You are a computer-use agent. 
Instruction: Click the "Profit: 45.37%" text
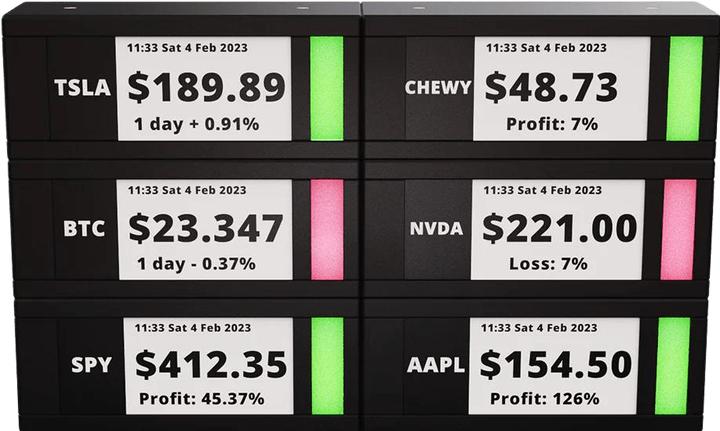click(x=202, y=399)
